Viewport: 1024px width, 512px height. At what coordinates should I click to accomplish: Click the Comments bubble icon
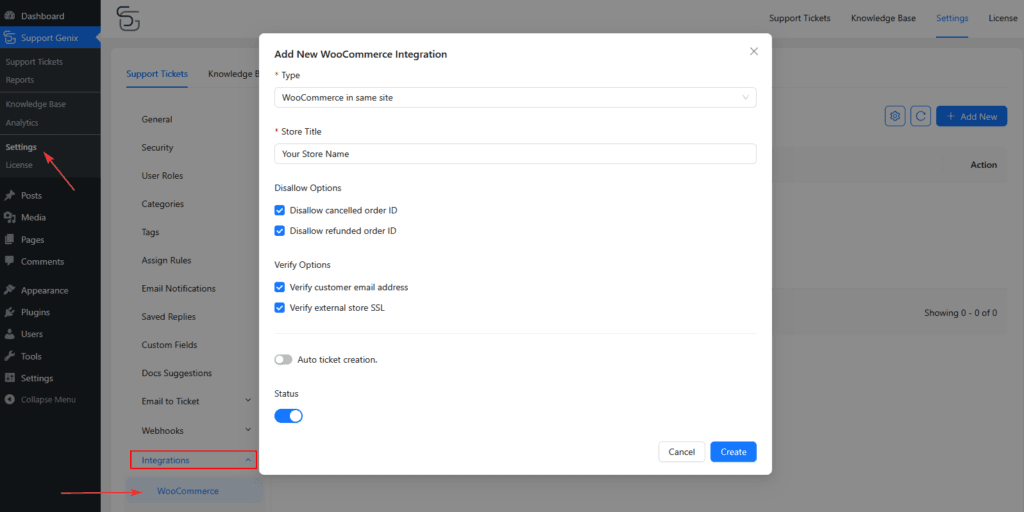tap(10, 261)
